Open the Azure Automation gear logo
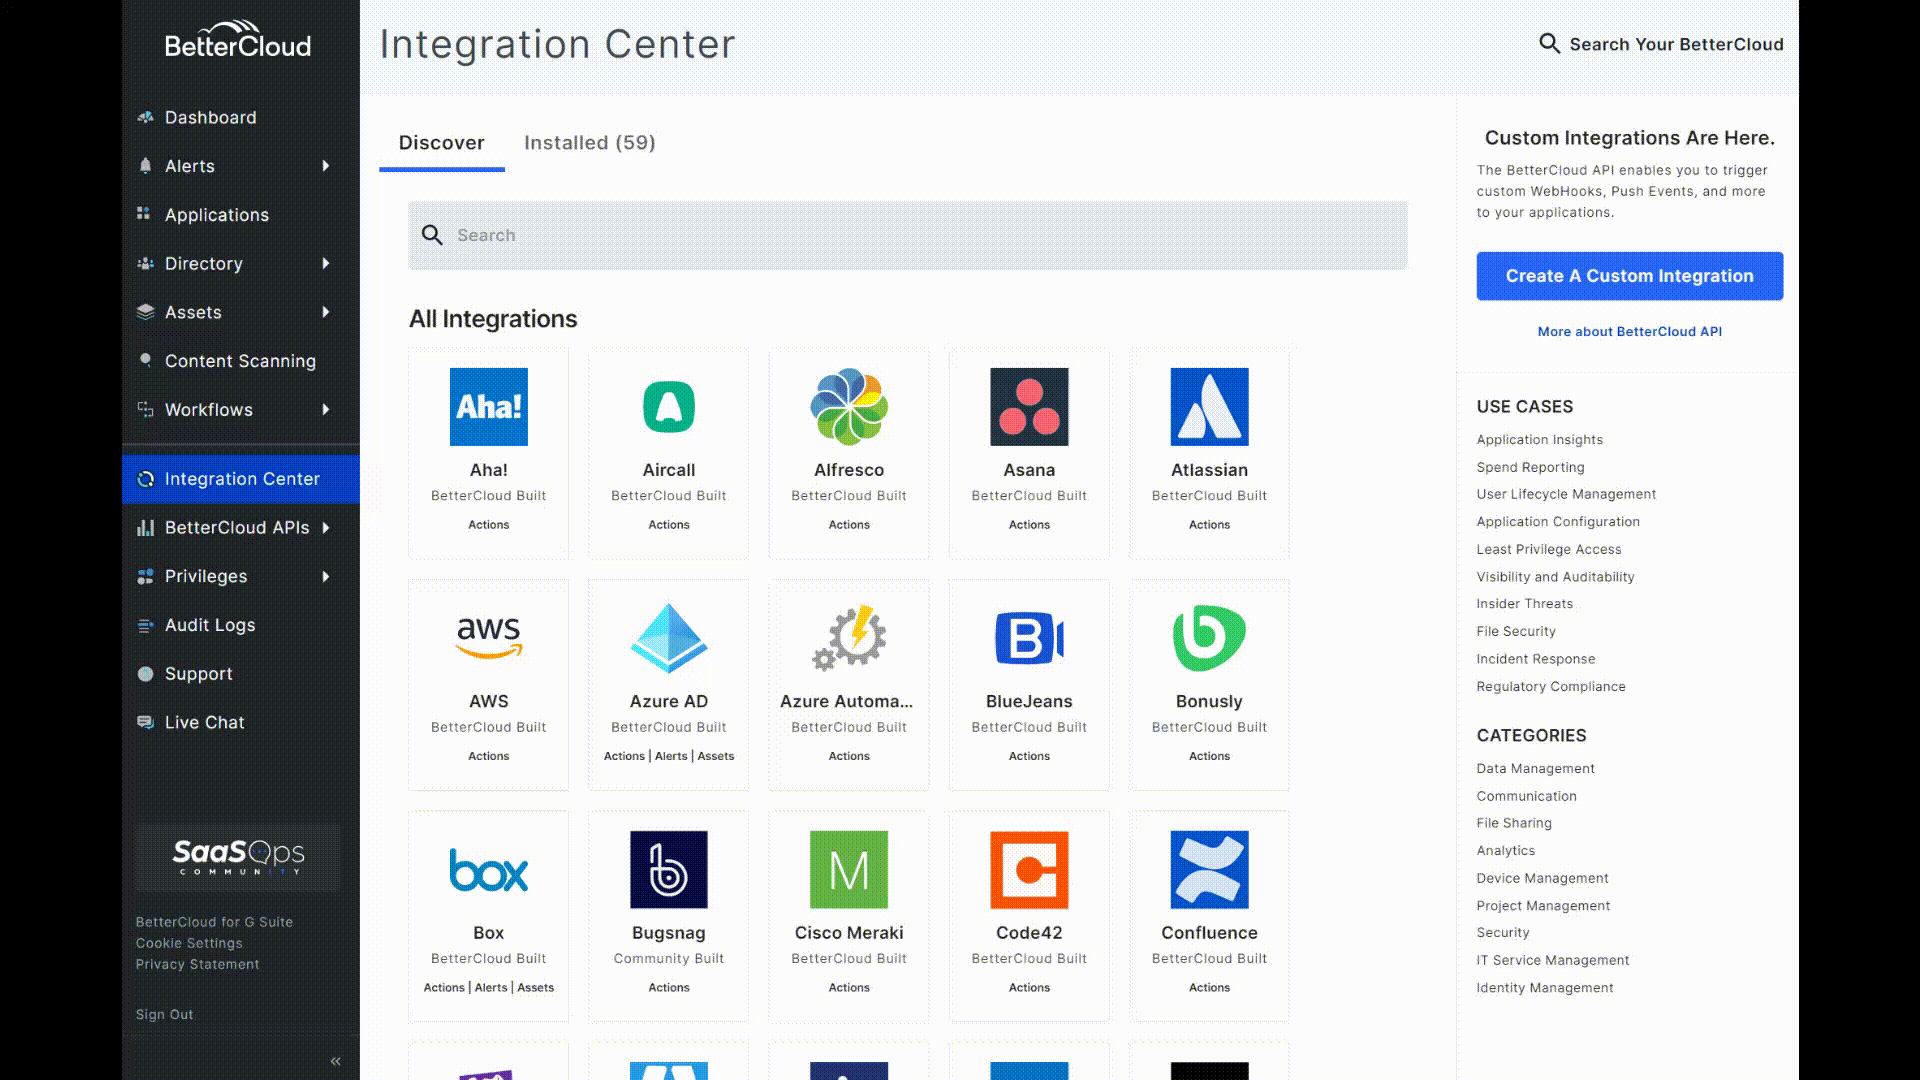This screenshot has height=1080, width=1920. (849, 638)
